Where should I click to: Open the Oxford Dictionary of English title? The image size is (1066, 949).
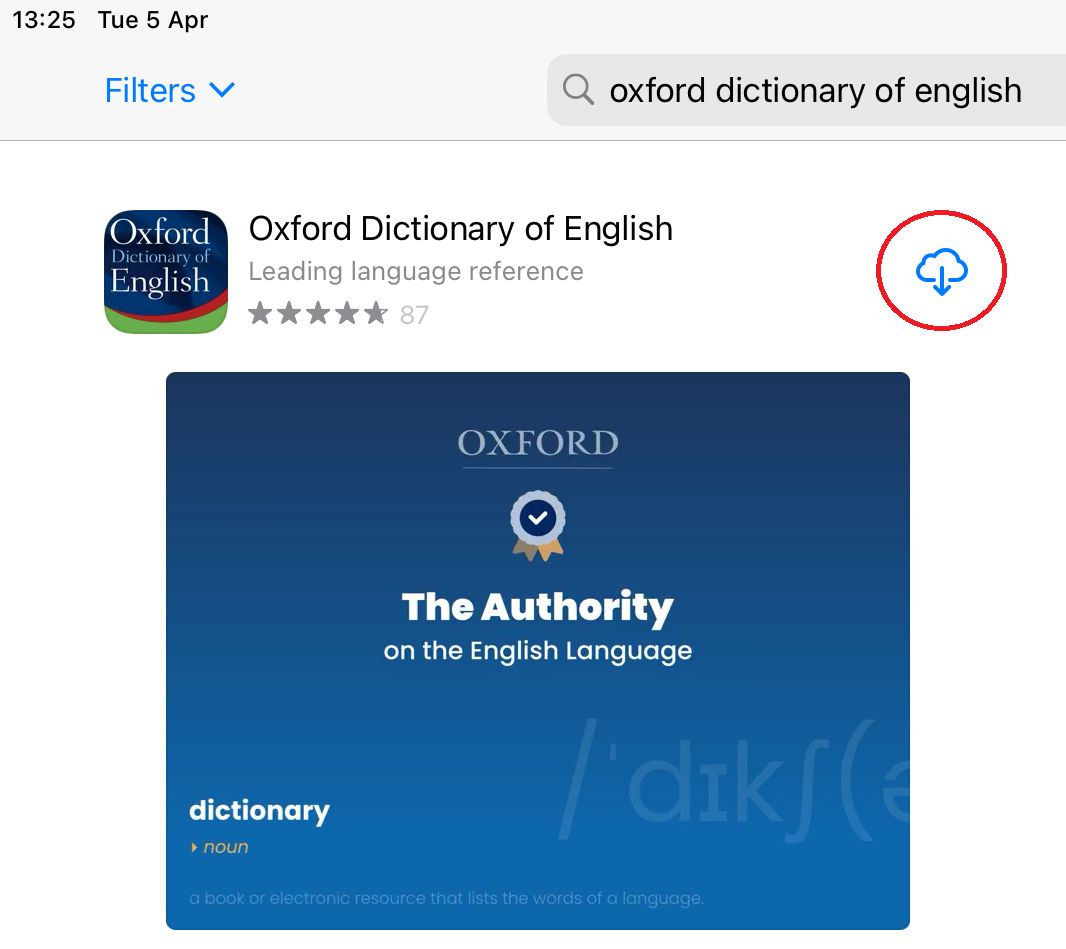pyautogui.click(x=461, y=228)
